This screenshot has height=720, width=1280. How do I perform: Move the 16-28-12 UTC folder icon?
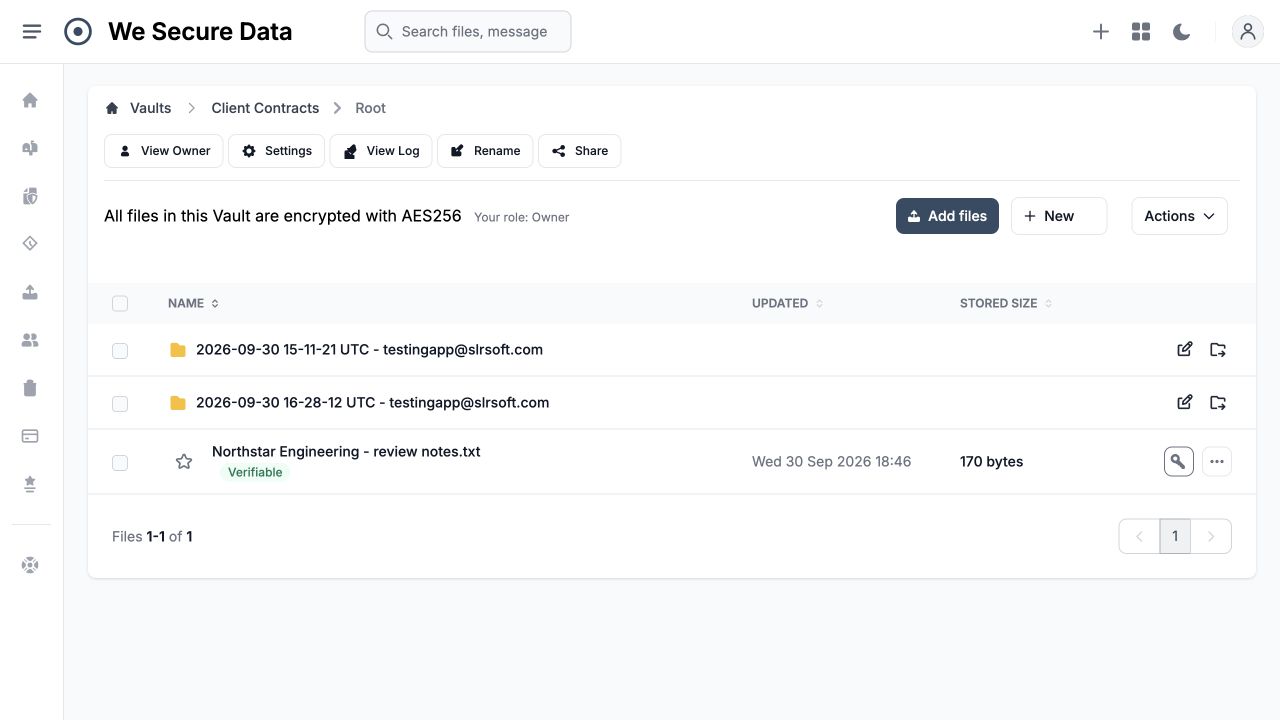click(x=1218, y=402)
